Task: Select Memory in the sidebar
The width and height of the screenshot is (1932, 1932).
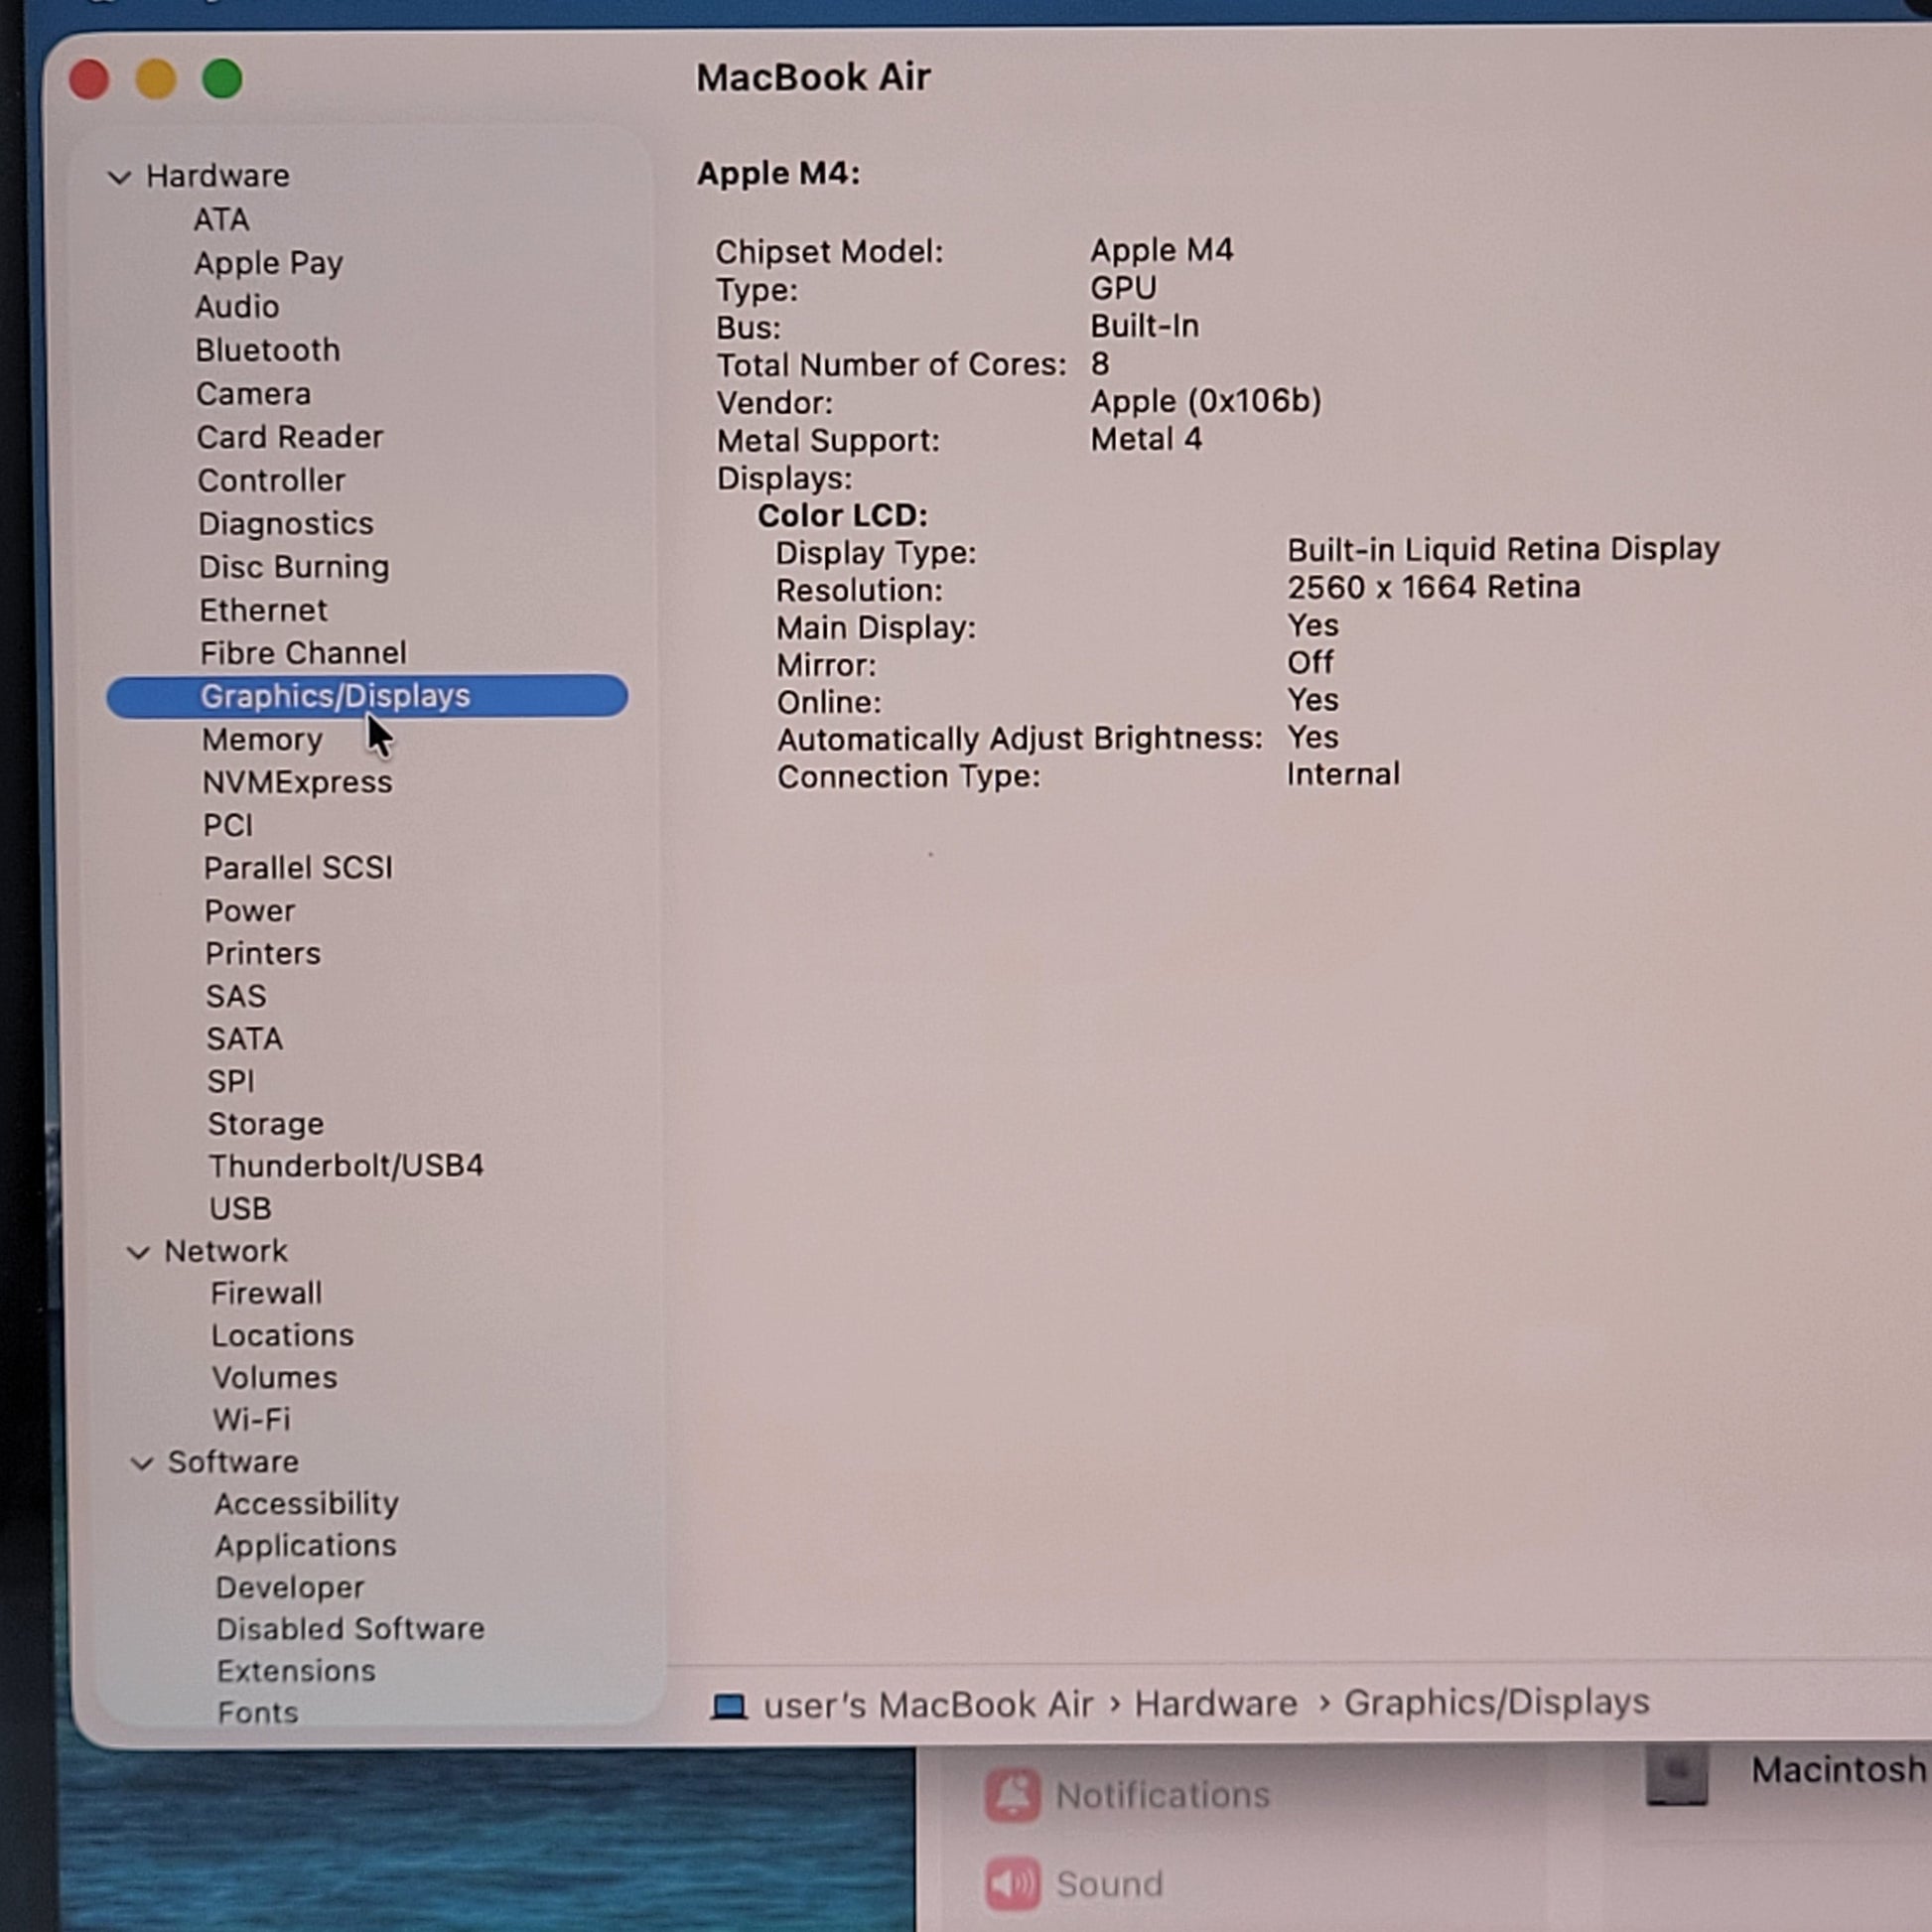Action: click(x=262, y=740)
